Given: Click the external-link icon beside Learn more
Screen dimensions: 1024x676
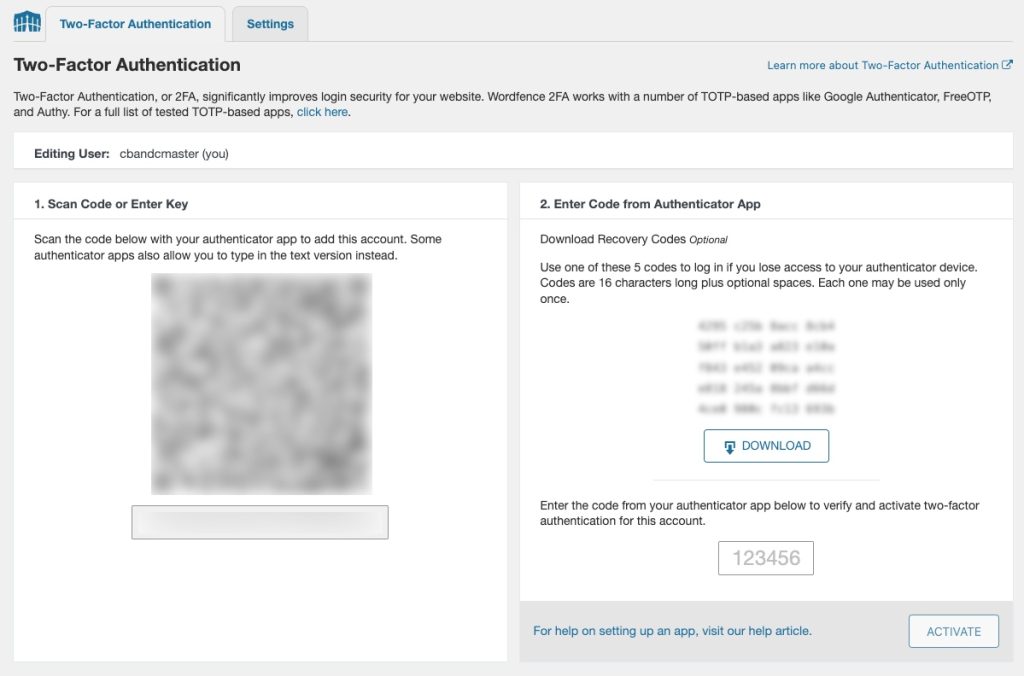Looking at the screenshot, I should coord(1007,65).
